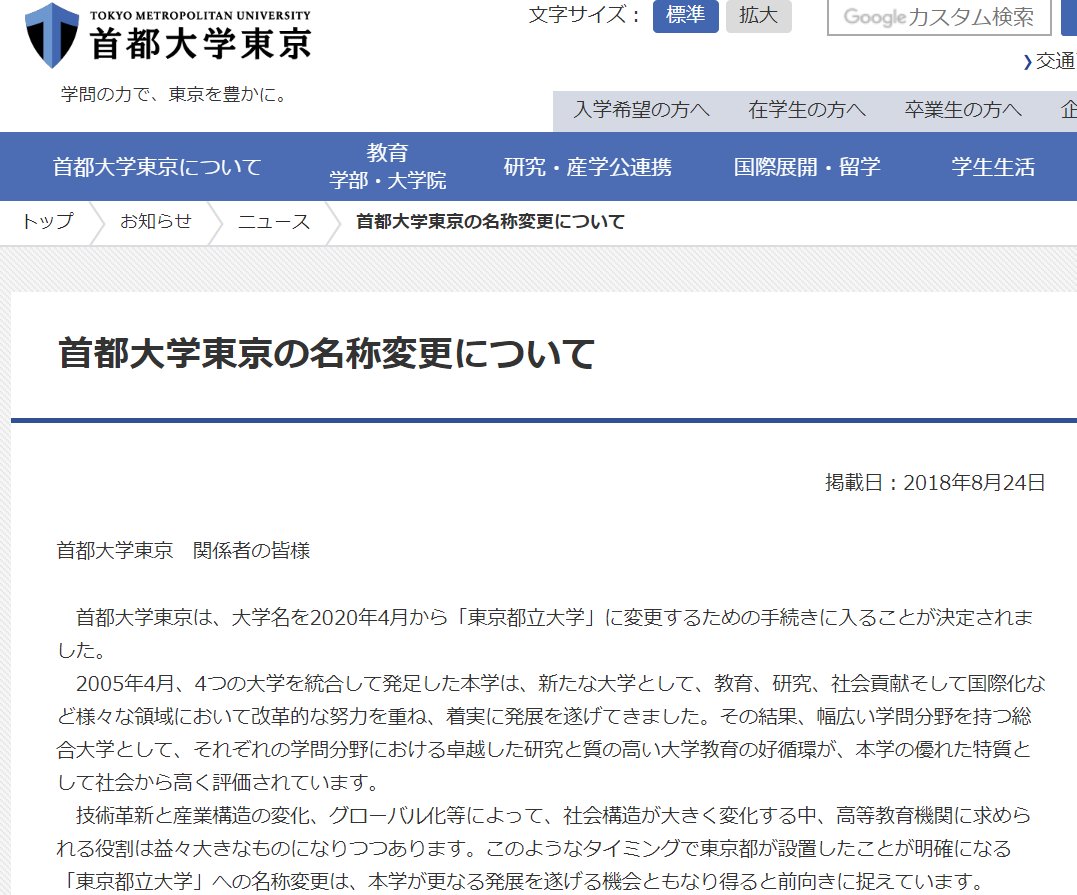
Task: Click line starting して社会から高く評価
Action: [x=218, y=782]
